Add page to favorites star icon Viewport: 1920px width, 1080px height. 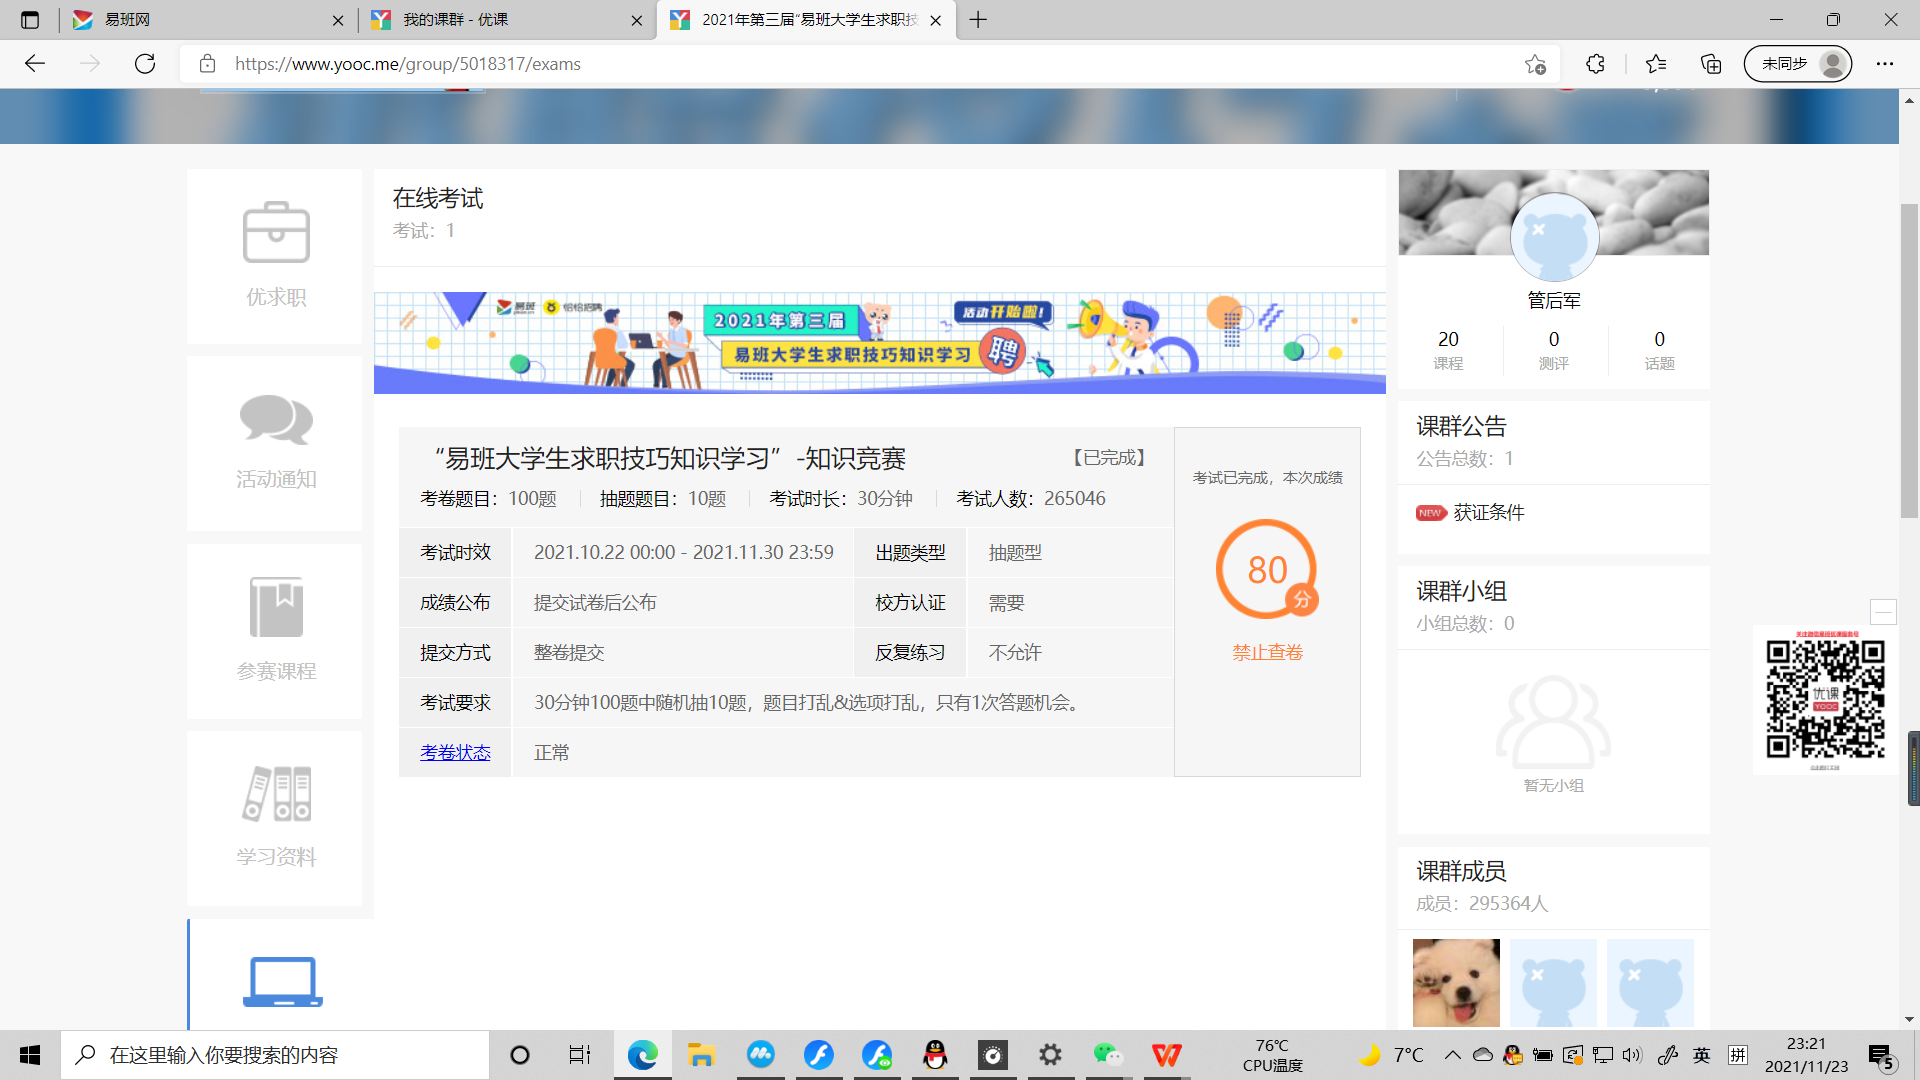[1536, 64]
